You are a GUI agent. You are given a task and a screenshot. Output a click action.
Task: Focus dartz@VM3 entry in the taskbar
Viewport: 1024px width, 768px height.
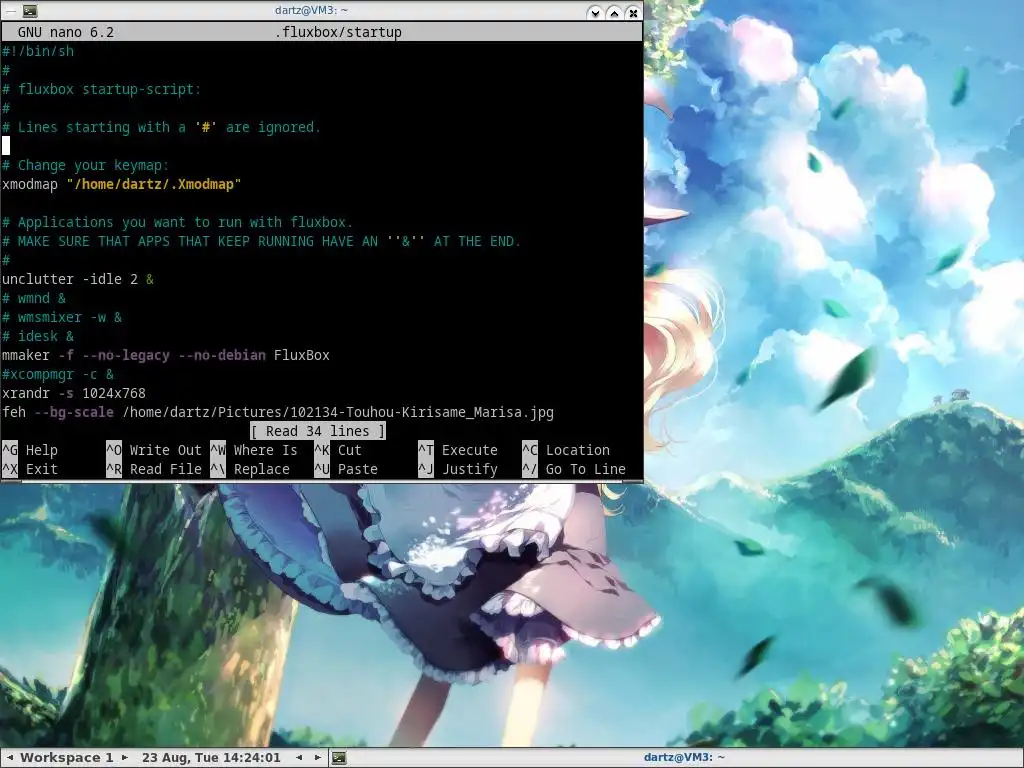pyautogui.click(x=684, y=758)
